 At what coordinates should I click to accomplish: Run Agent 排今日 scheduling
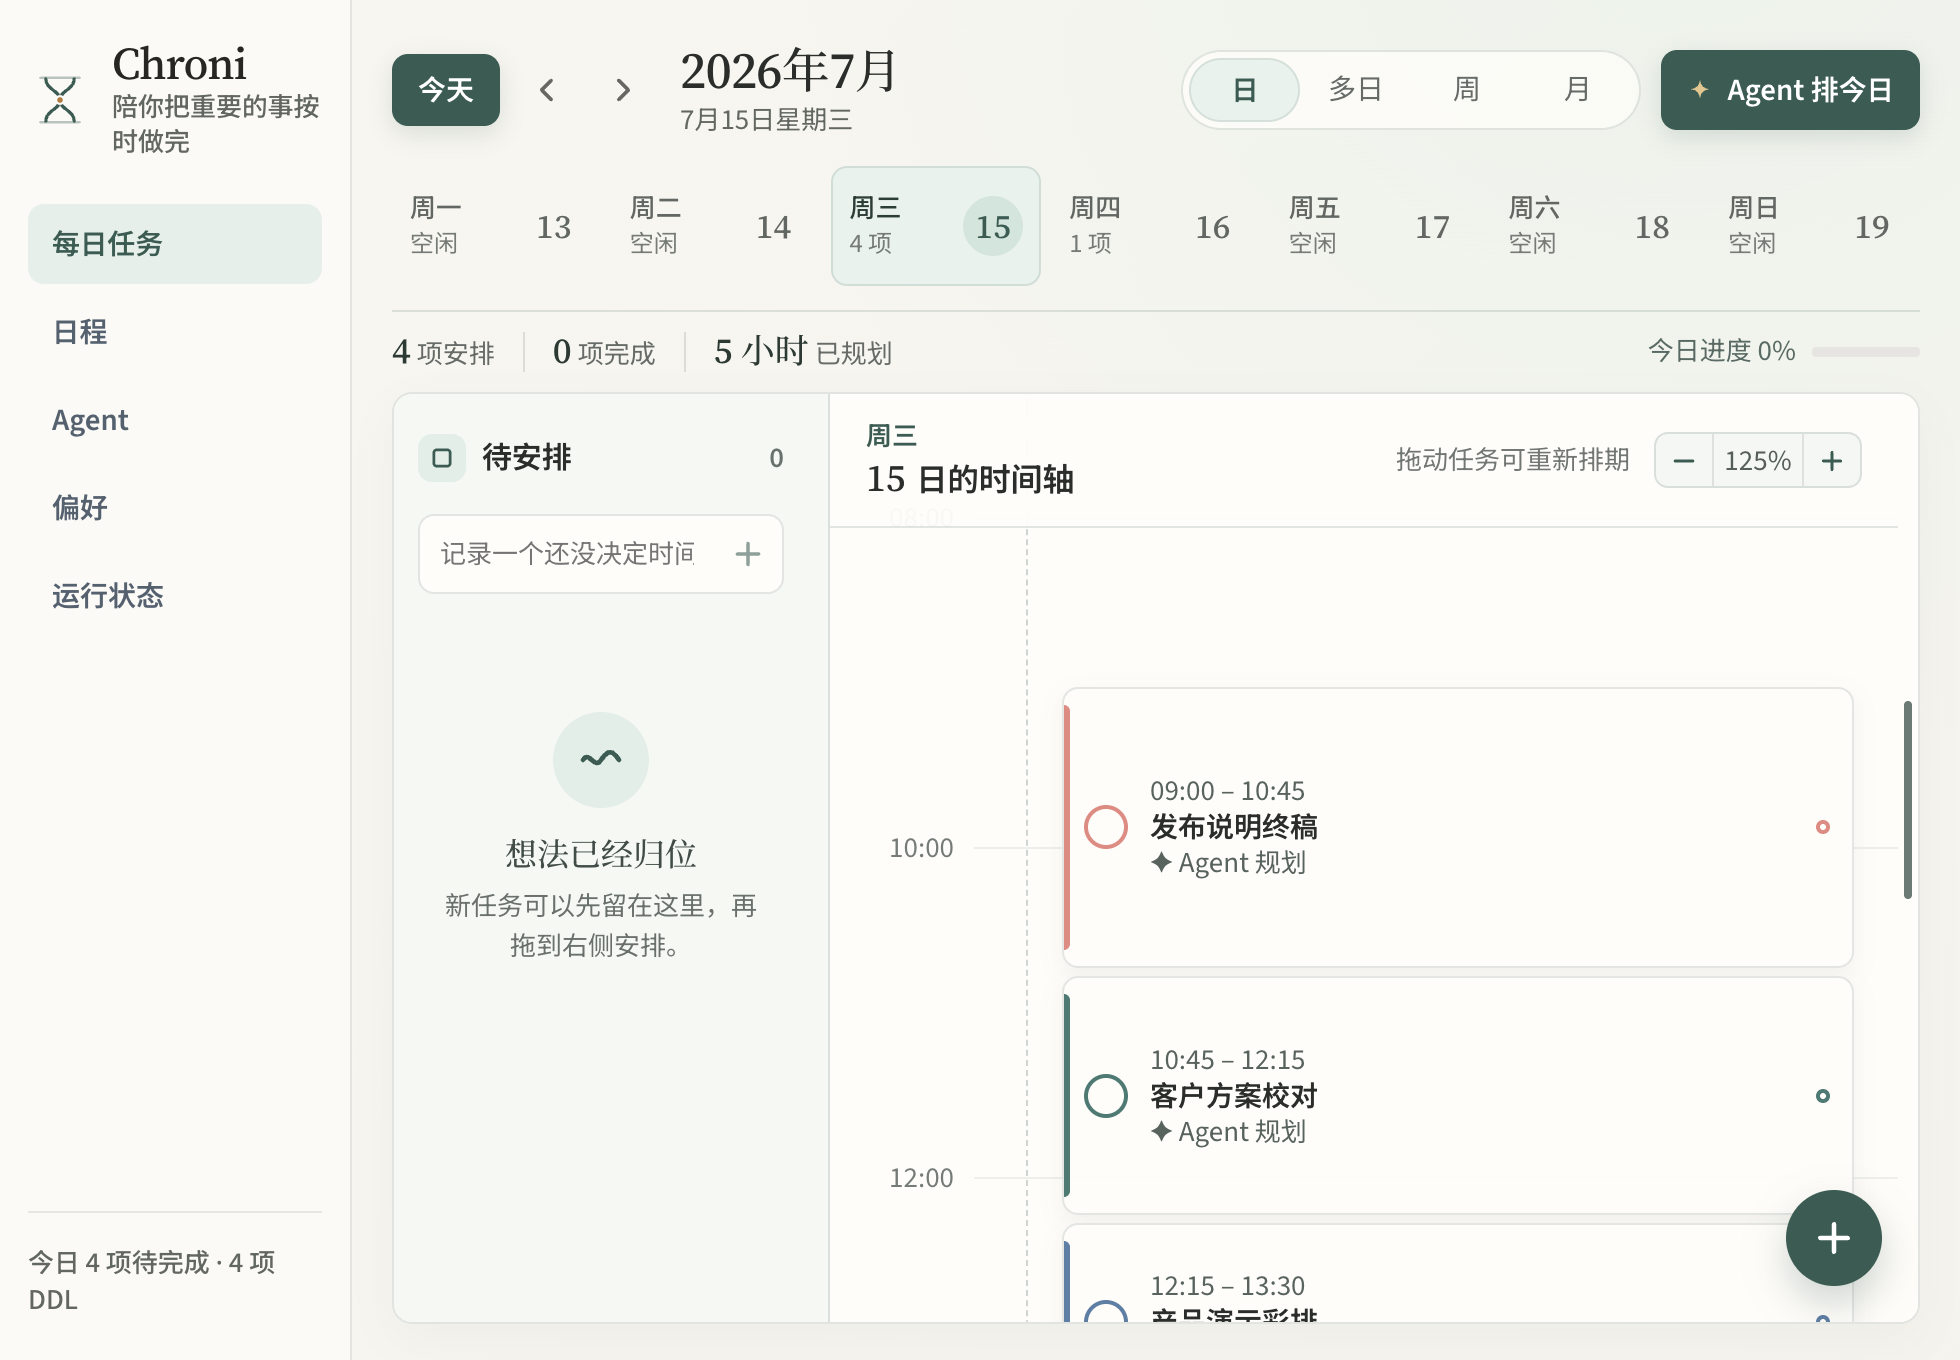[1790, 90]
